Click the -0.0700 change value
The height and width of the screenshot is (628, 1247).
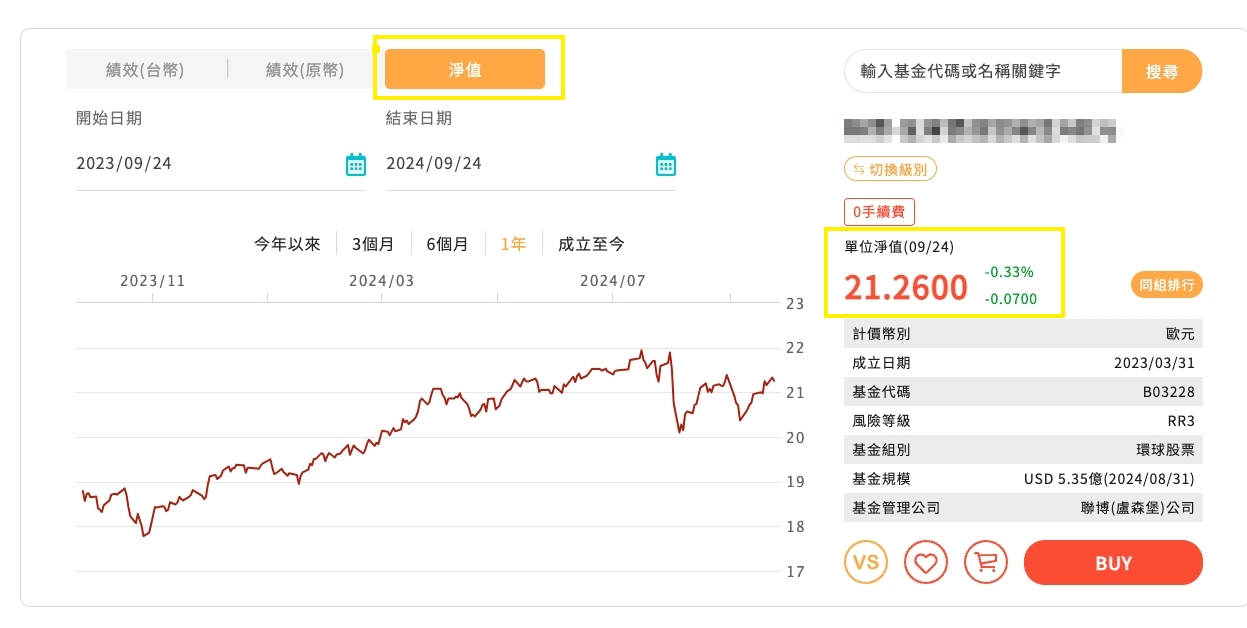(x=1011, y=298)
